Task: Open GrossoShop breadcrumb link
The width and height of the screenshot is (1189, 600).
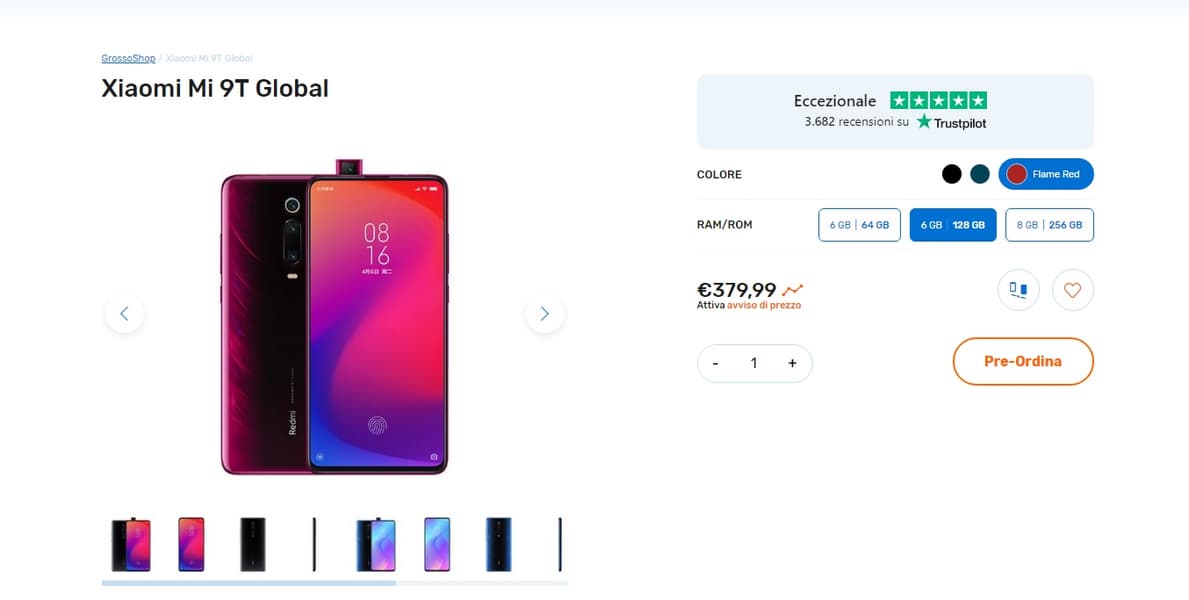Action: tap(128, 59)
